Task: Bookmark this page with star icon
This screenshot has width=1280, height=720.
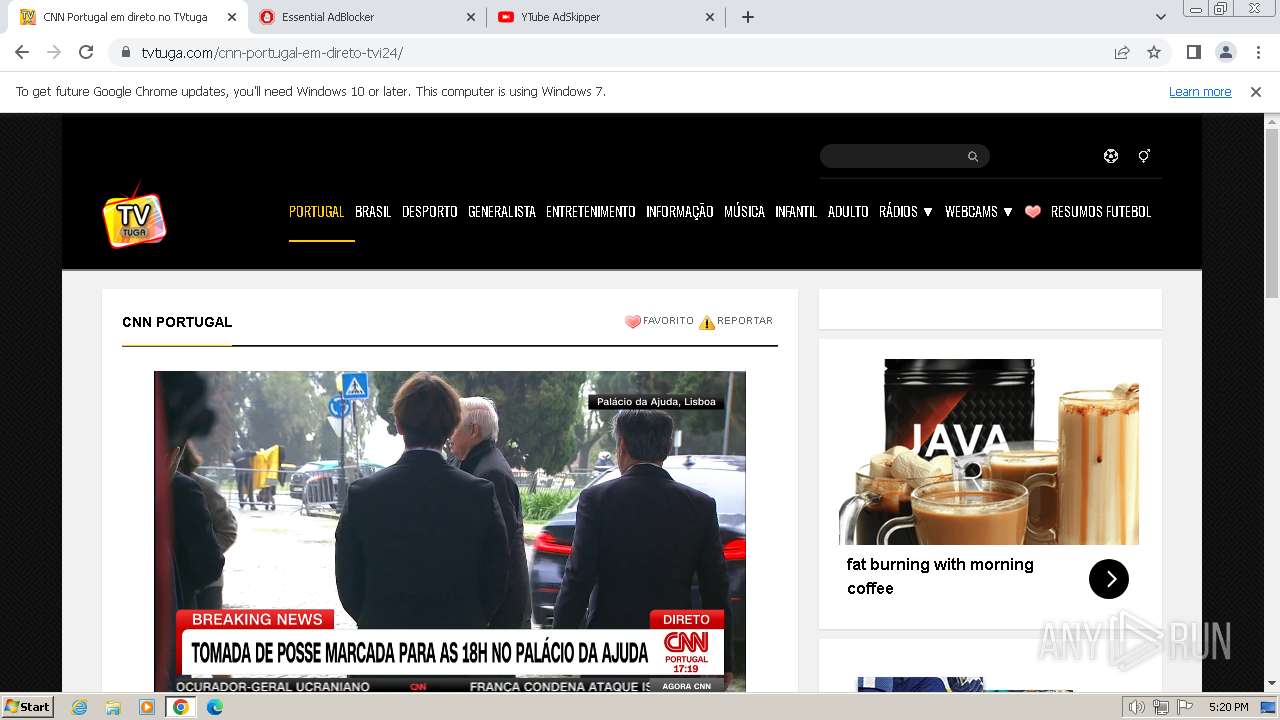Action: (1154, 52)
